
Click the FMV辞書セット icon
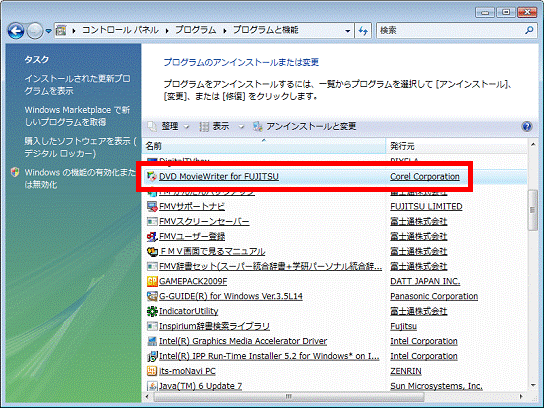152,266
